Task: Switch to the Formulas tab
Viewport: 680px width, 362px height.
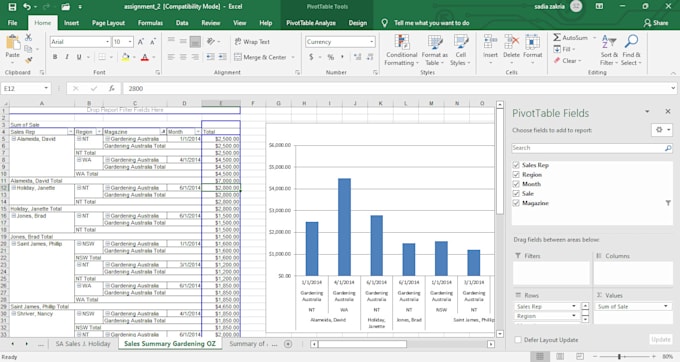Action: coord(150,23)
